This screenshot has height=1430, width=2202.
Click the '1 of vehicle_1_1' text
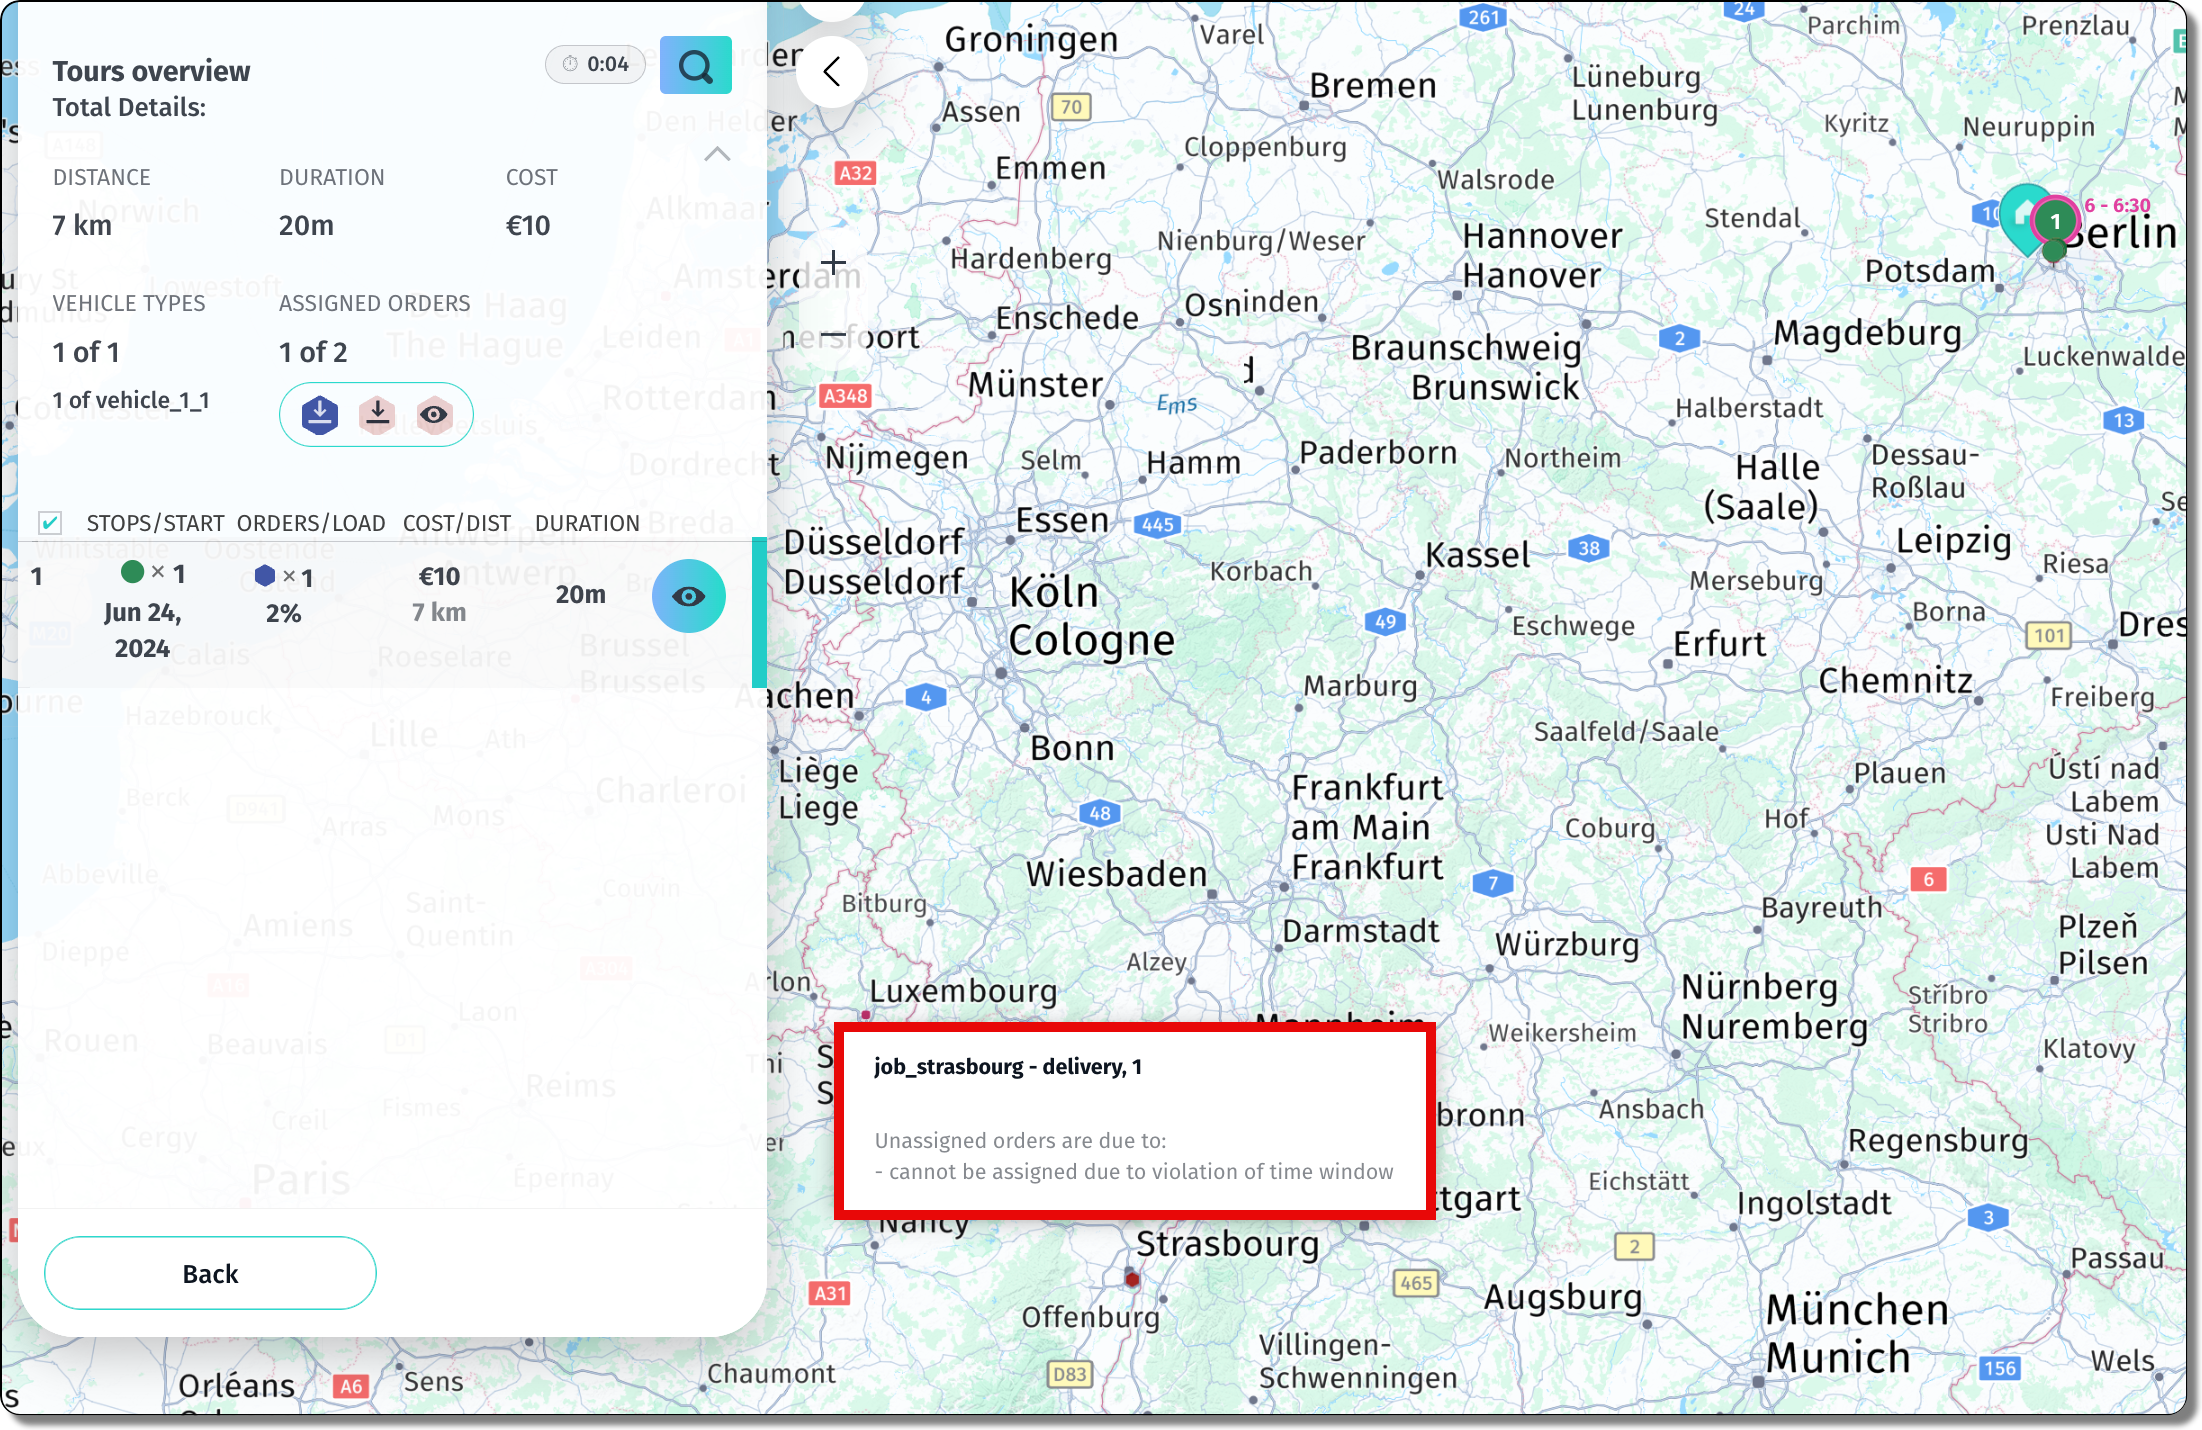[x=131, y=400]
